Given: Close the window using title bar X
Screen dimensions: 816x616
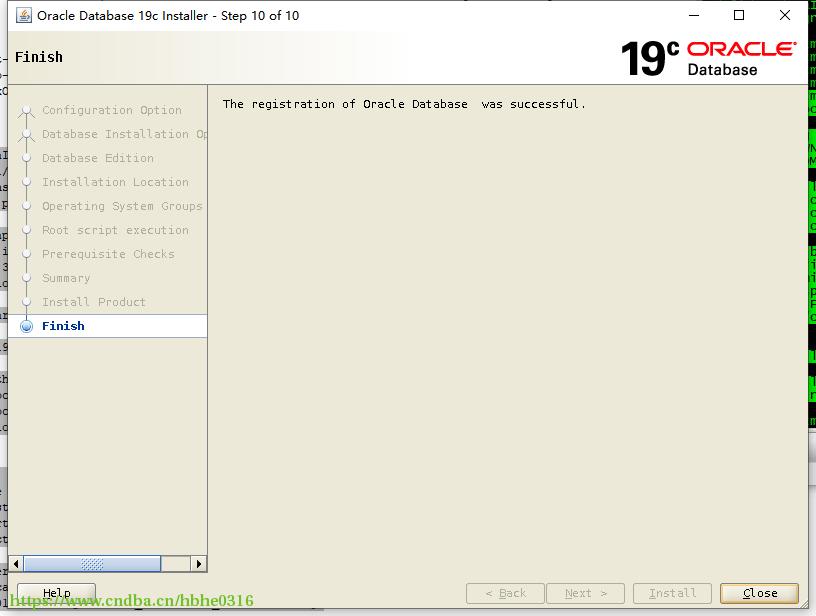Looking at the screenshot, I should (x=785, y=16).
